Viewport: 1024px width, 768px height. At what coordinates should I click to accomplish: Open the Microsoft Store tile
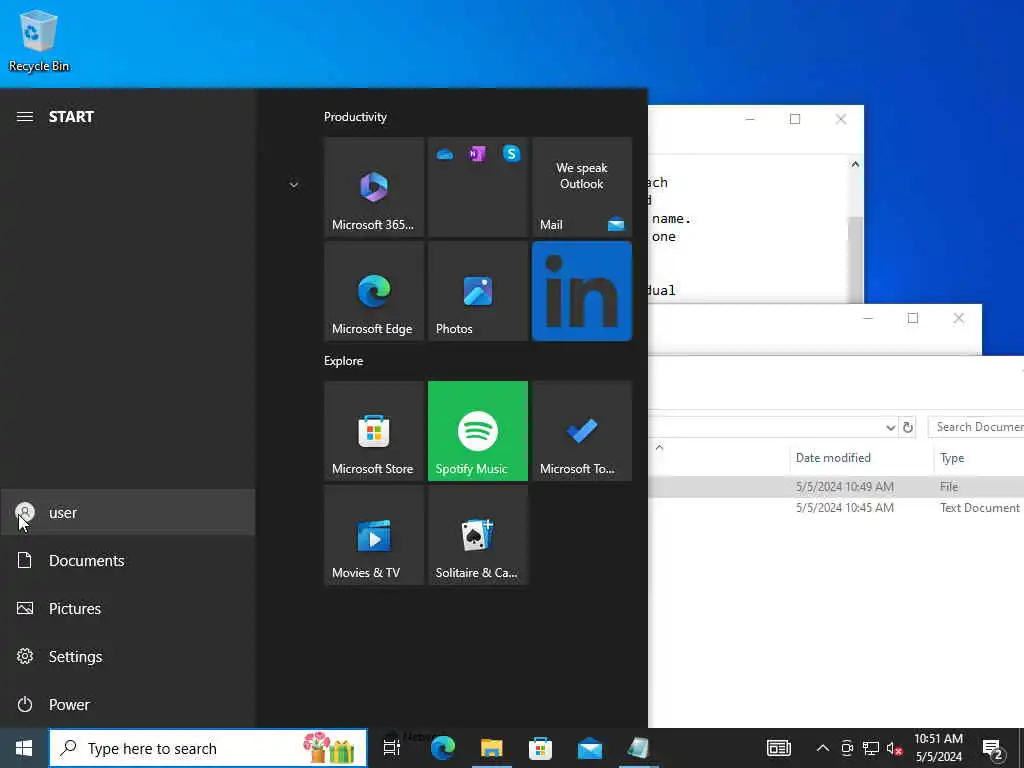point(374,431)
